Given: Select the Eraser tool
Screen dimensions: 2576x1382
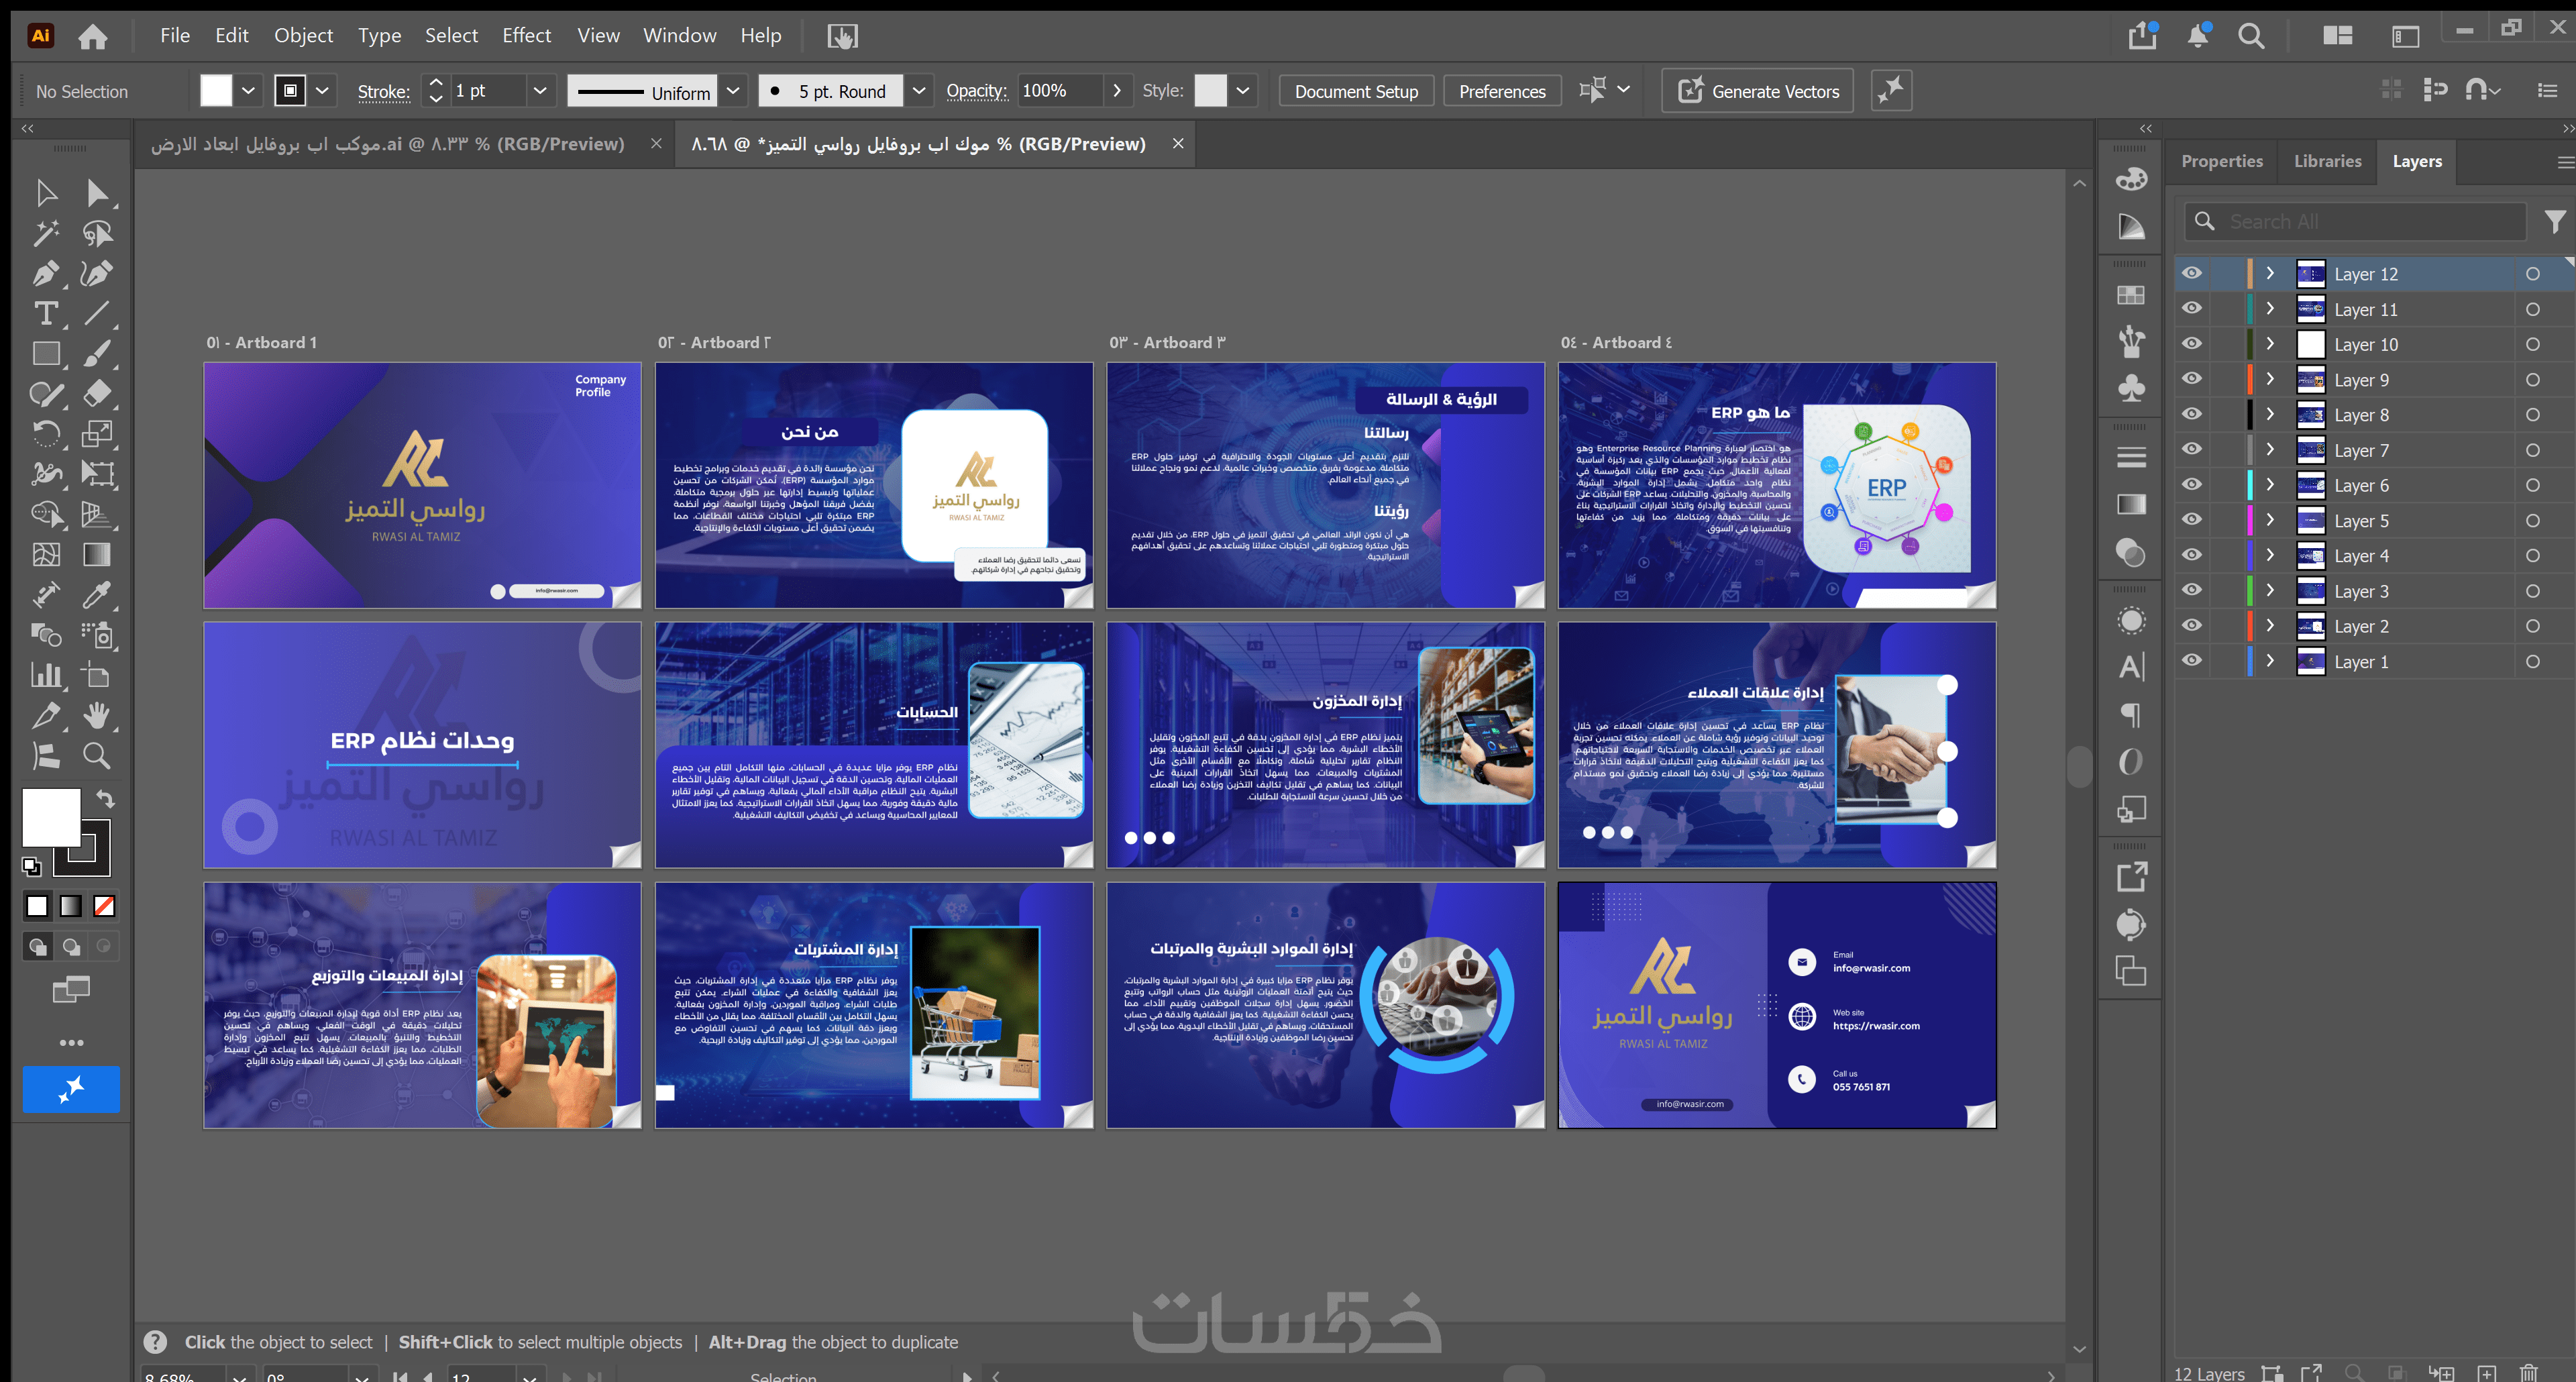Looking at the screenshot, I should (97, 393).
